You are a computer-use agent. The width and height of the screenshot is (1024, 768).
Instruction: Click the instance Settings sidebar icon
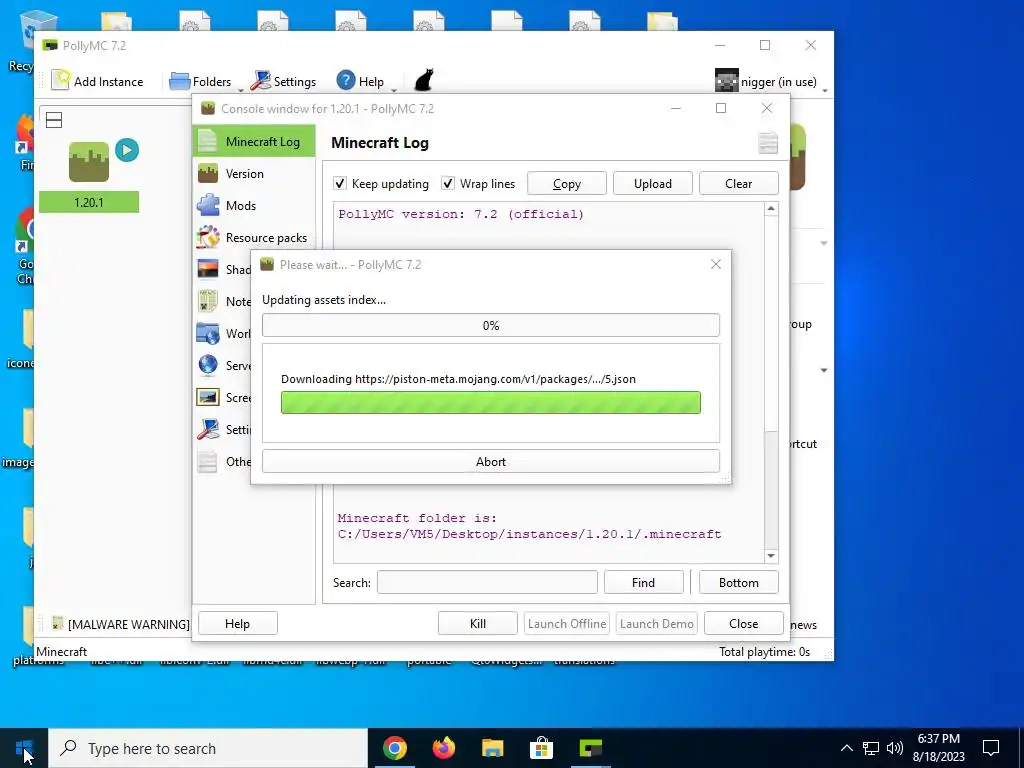click(x=208, y=429)
